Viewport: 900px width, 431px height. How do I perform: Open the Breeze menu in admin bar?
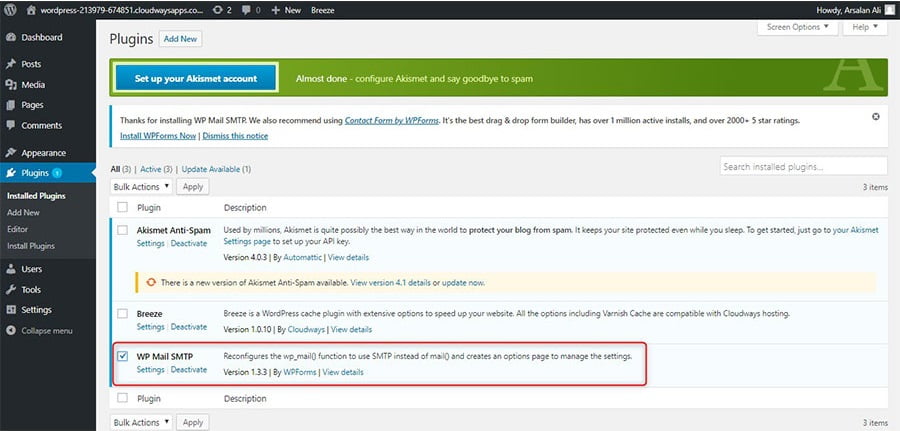click(x=323, y=10)
